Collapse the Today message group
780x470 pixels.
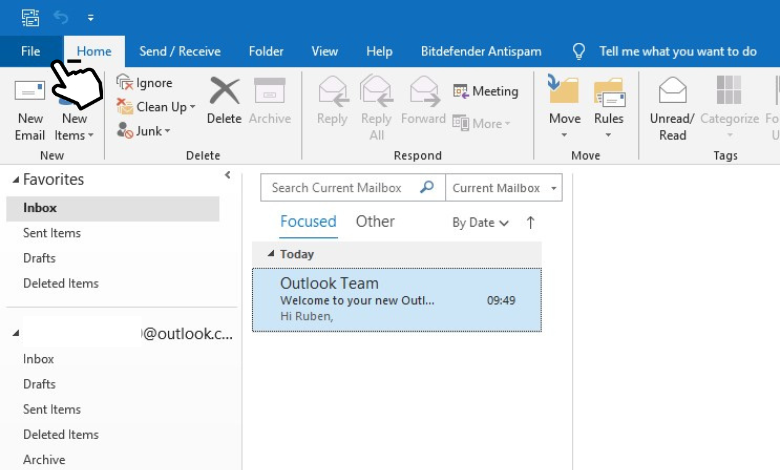[271, 254]
